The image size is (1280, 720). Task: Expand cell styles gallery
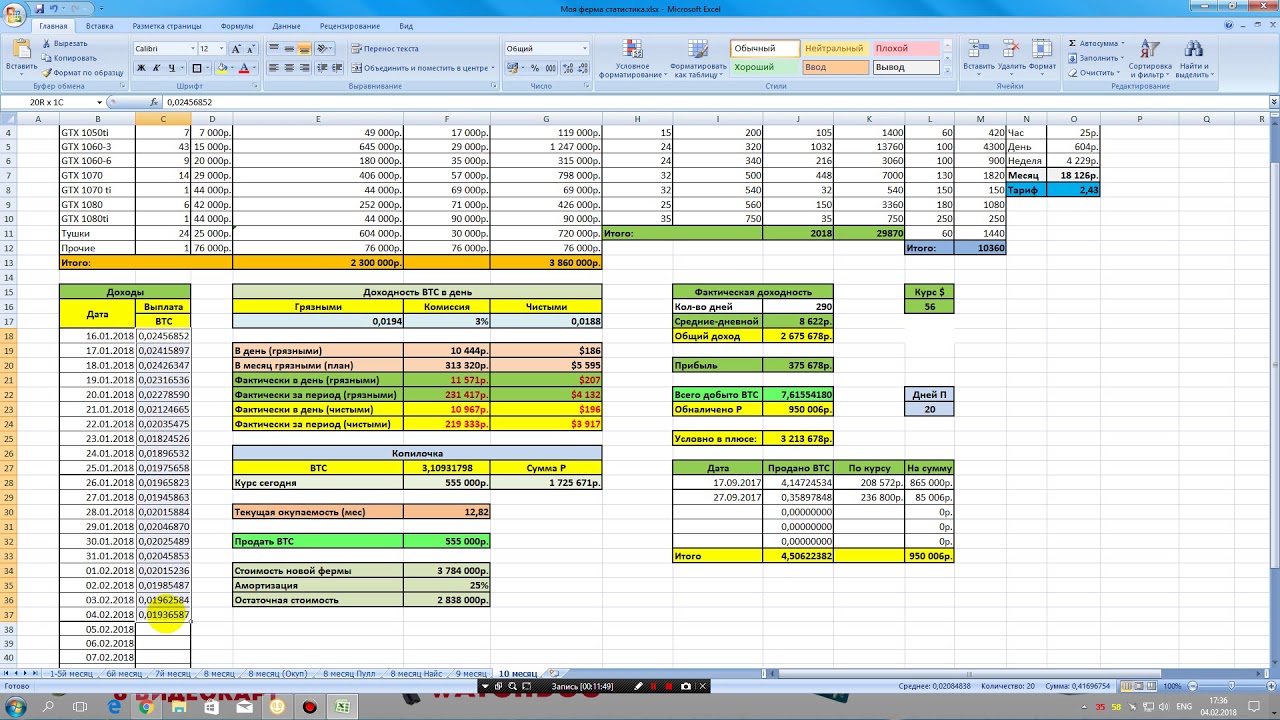pos(949,70)
